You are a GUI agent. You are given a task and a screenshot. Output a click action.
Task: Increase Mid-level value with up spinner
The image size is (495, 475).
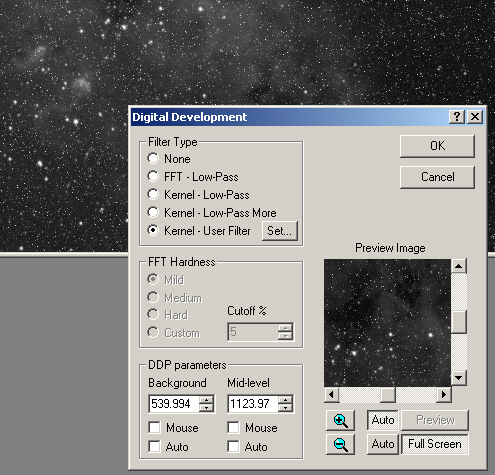point(286,400)
